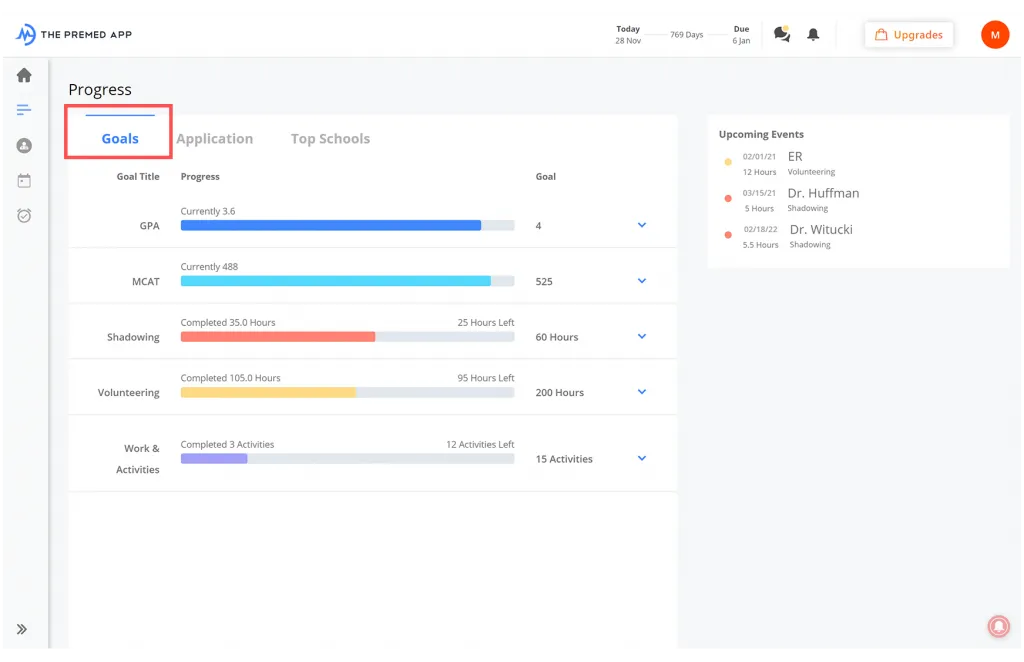1024x662 pixels.
Task: Select the Progress bars icon in sidebar
Action: 24,110
